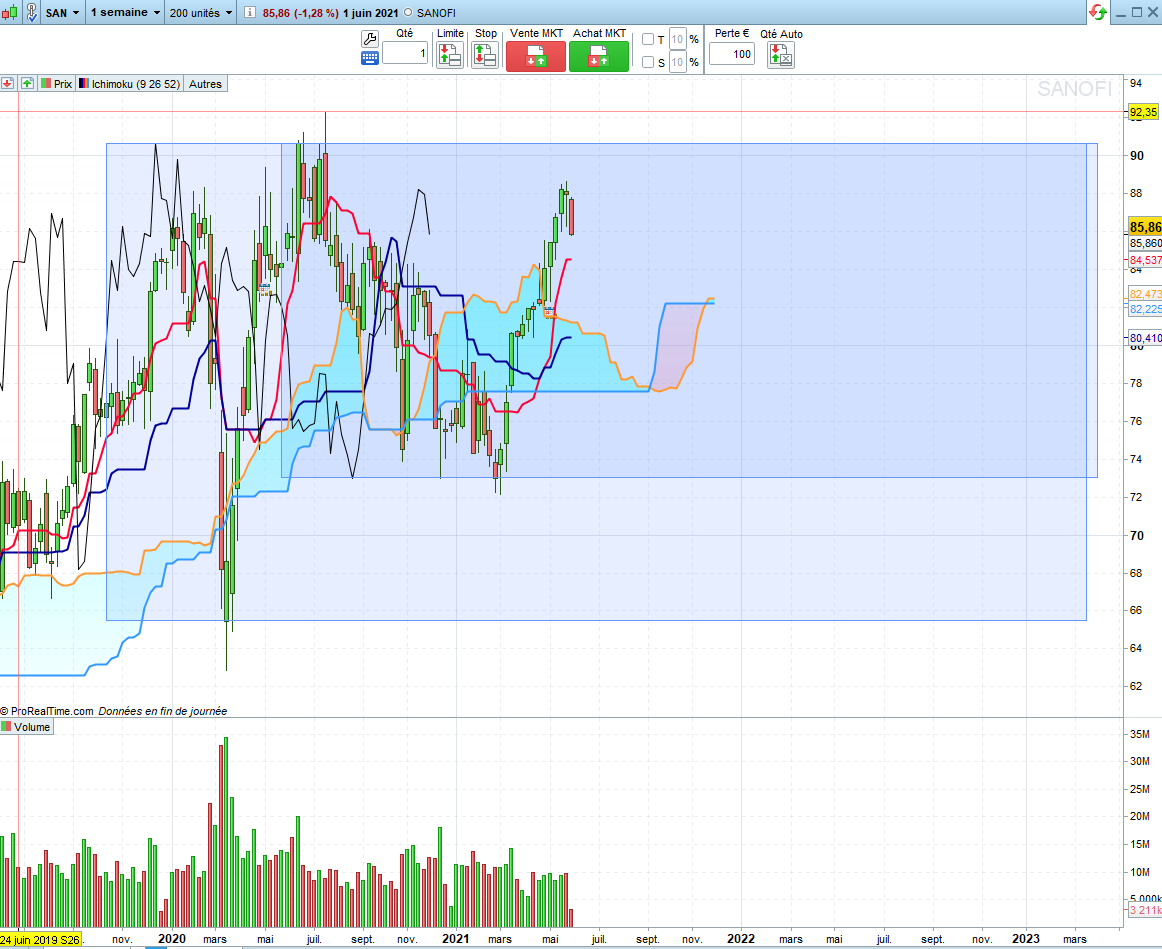Click the 85,86 (-1,28 %) header quote
This screenshot has height=949, width=1162.
300,13
